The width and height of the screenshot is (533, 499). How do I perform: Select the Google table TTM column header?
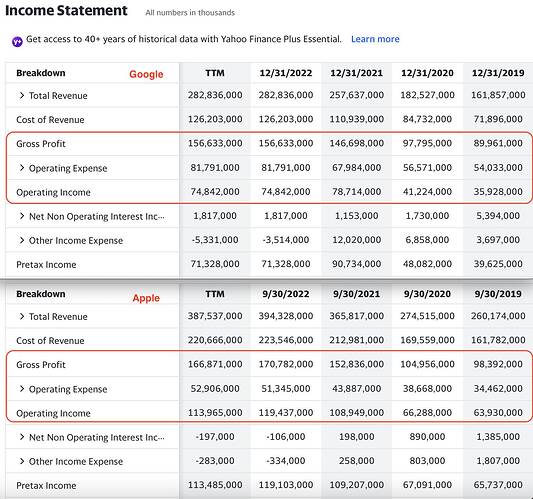click(x=215, y=73)
